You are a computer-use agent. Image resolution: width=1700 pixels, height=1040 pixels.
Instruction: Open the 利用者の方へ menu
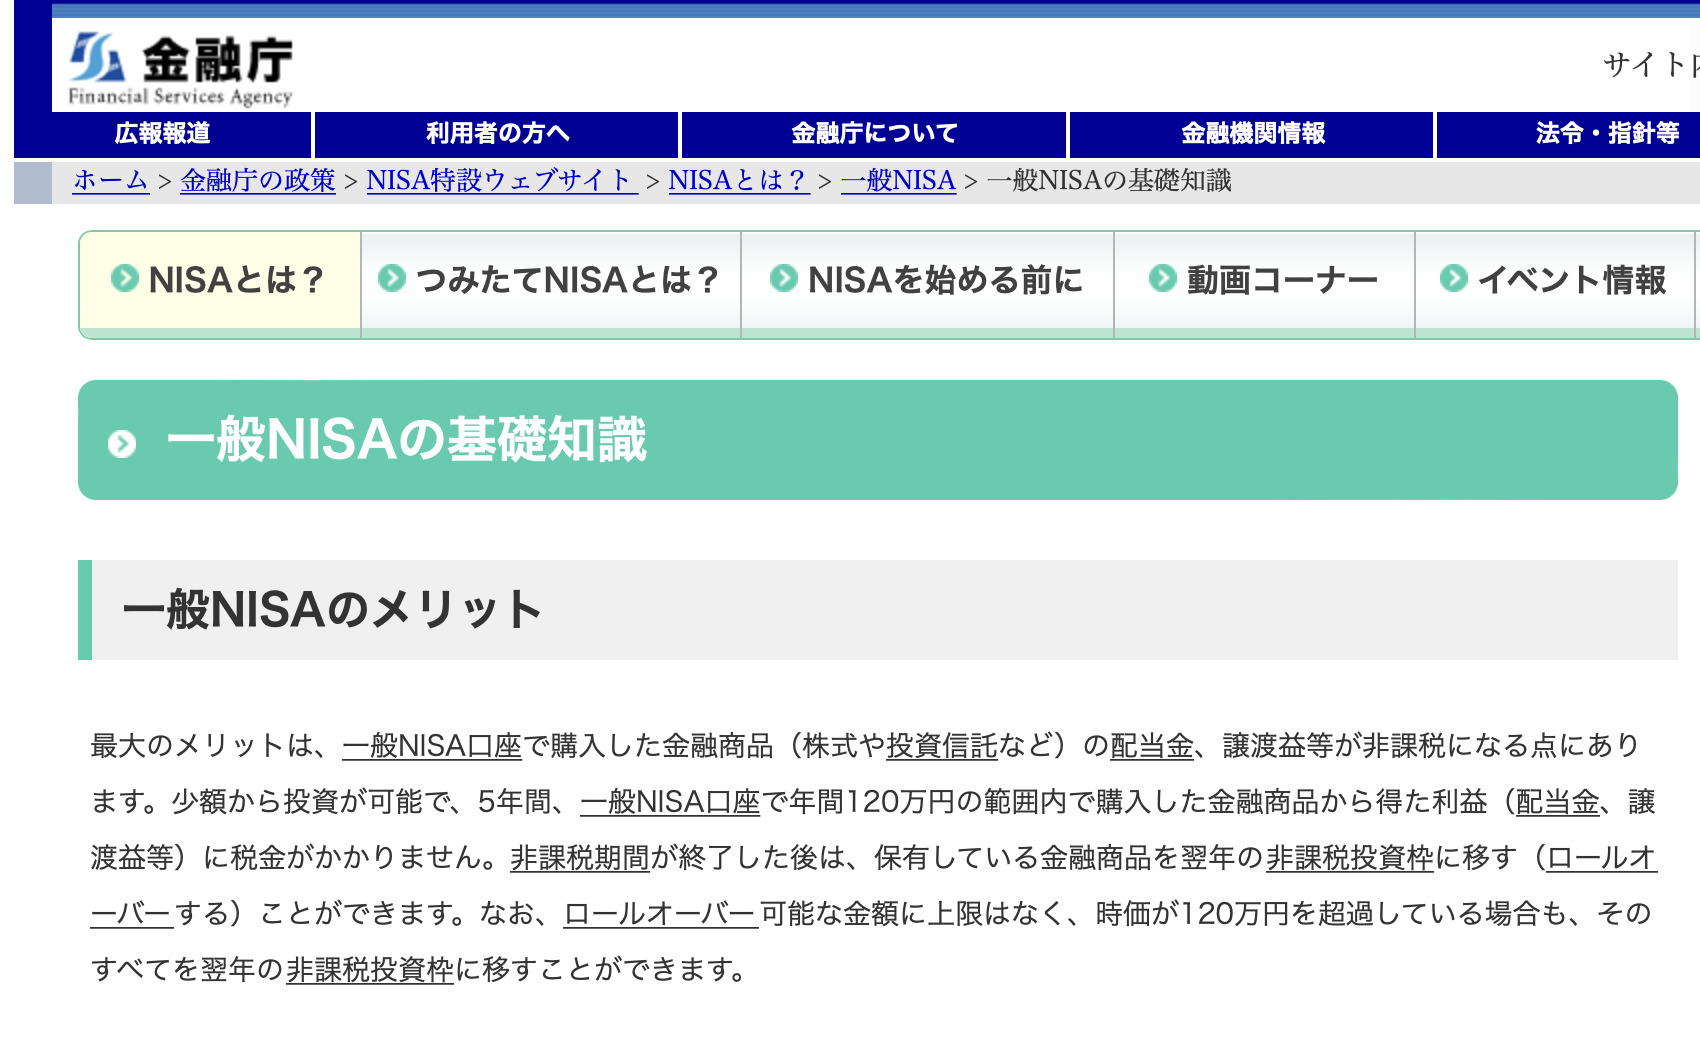[497, 134]
